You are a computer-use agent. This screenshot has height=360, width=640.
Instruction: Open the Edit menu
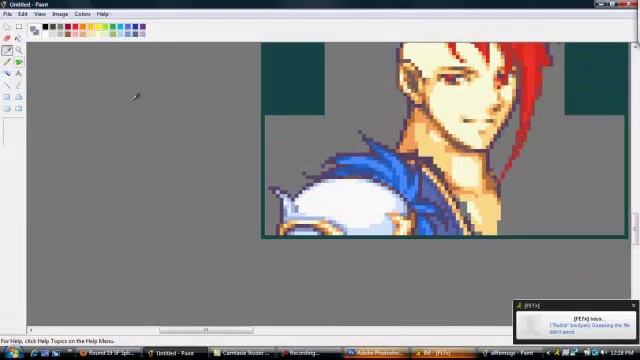tap(22, 14)
